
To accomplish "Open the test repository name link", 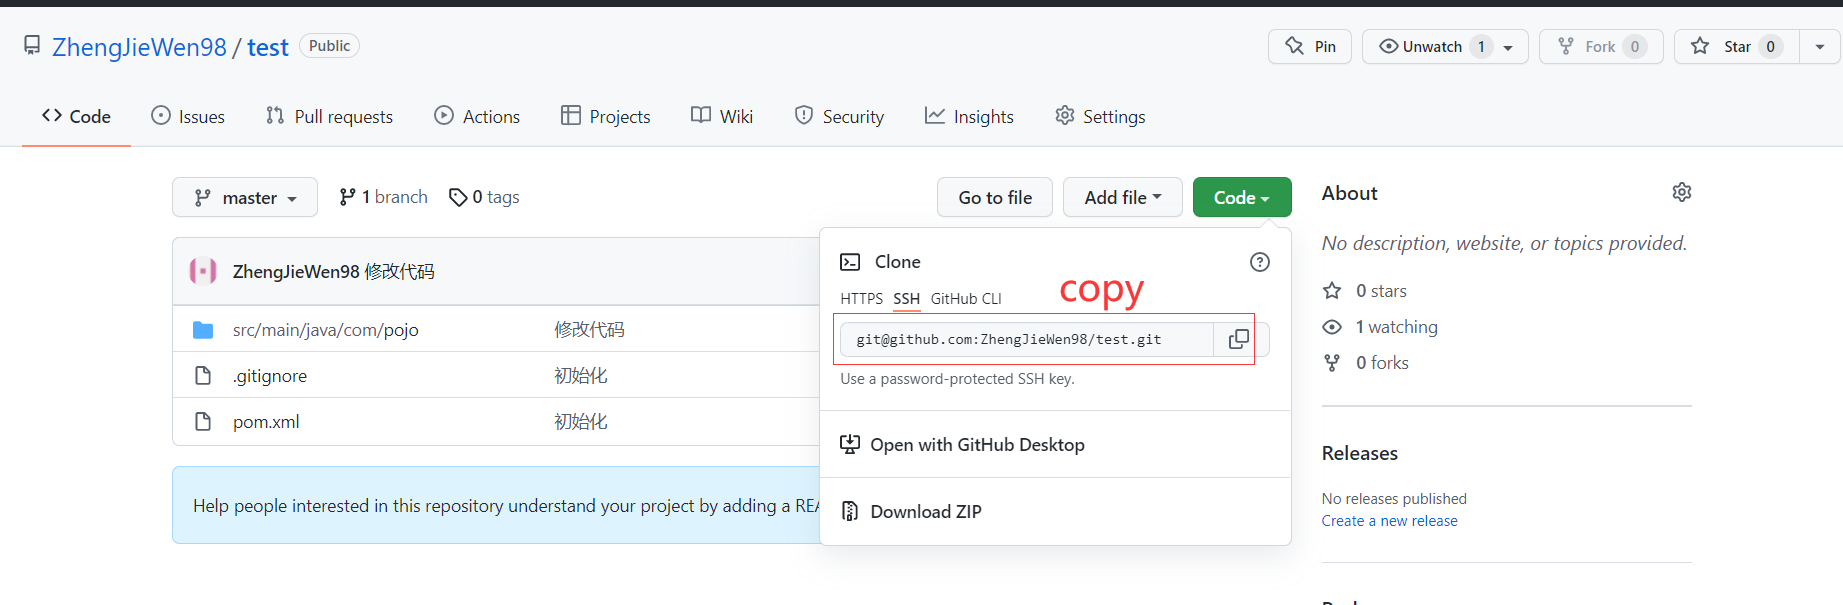I will (268, 47).
